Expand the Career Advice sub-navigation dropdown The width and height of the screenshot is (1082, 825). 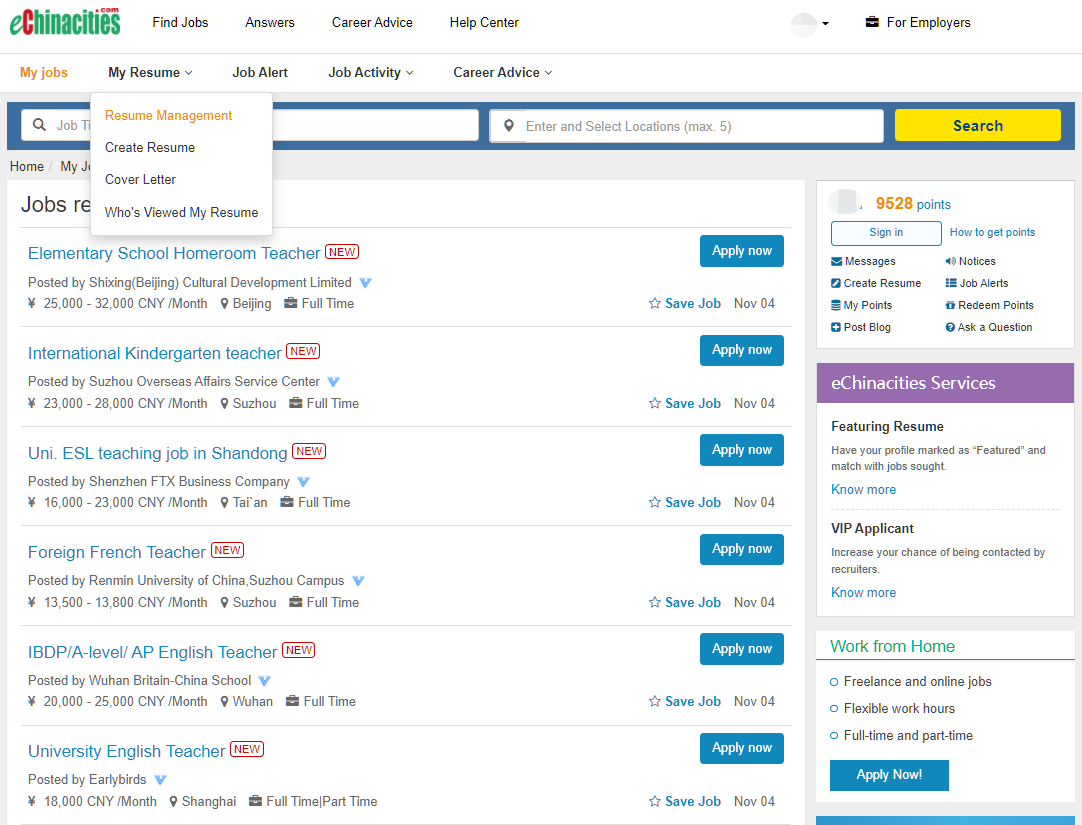pos(502,72)
